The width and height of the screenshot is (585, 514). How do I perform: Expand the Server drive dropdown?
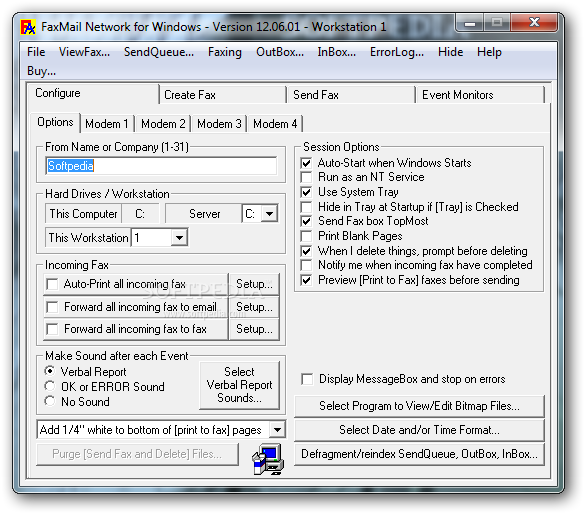pyautogui.click(x=269, y=214)
